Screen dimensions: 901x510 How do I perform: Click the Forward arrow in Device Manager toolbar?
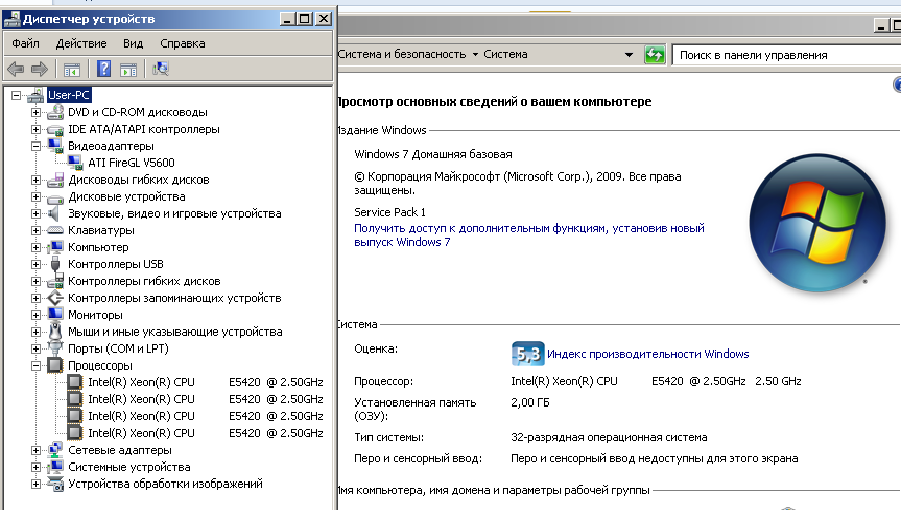click(x=39, y=69)
